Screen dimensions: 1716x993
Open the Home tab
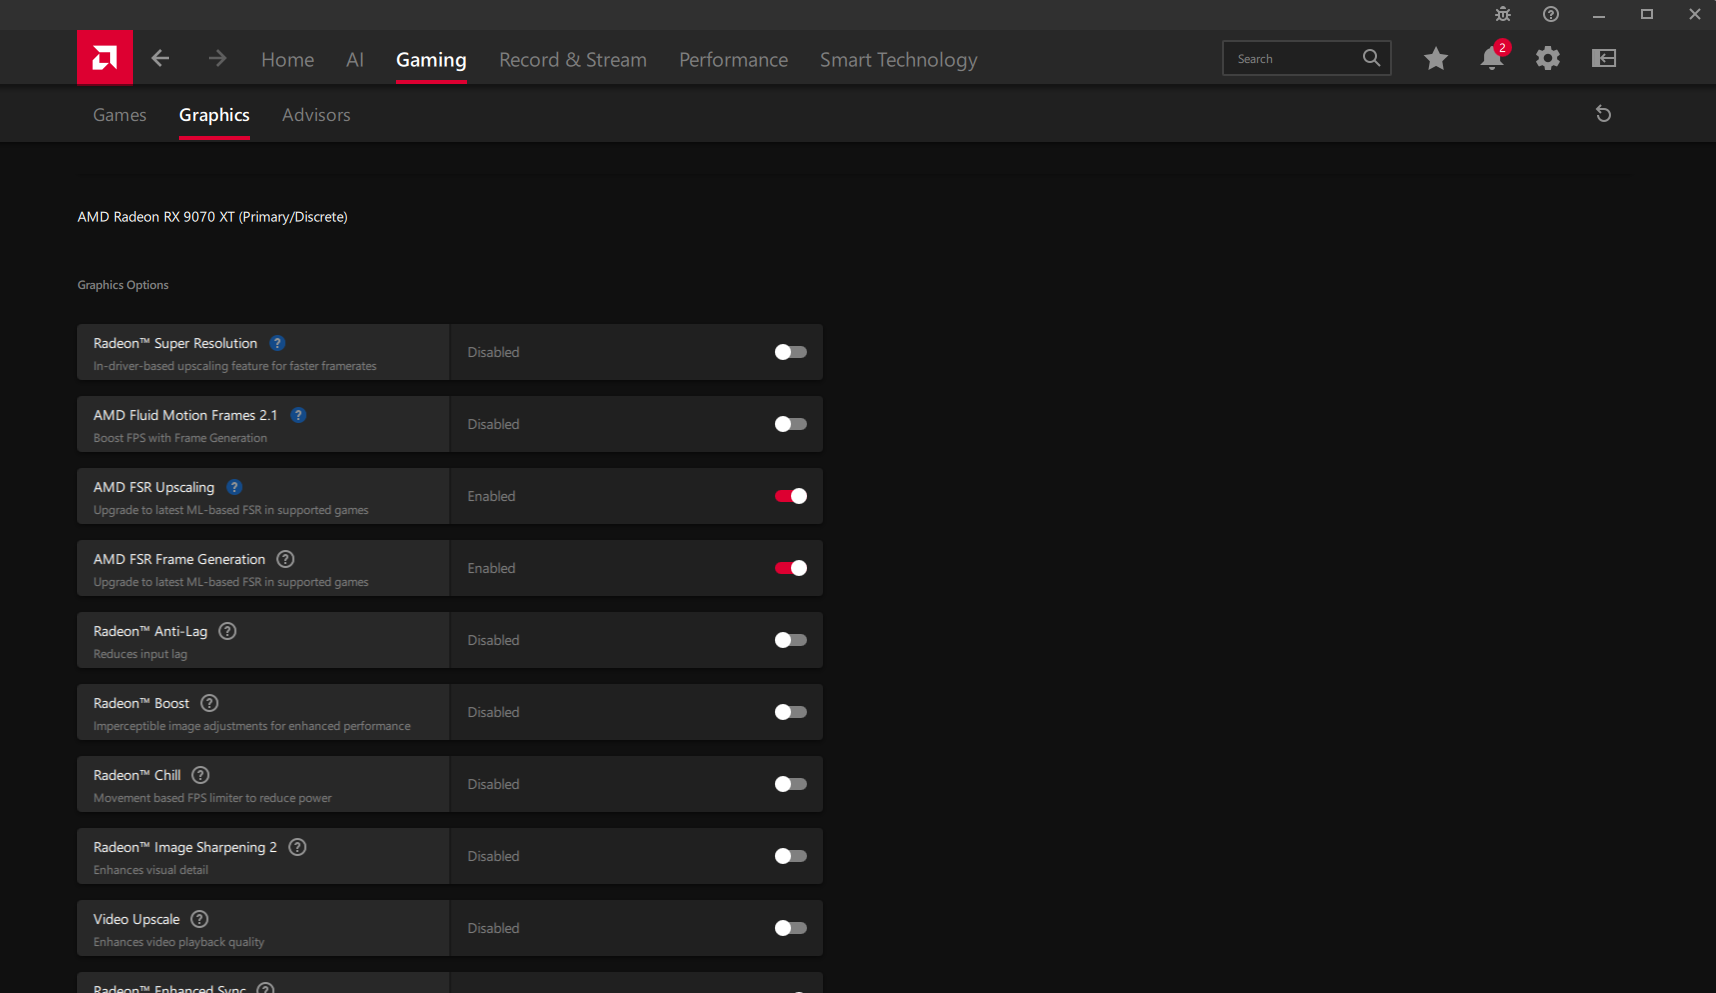(x=287, y=60)
